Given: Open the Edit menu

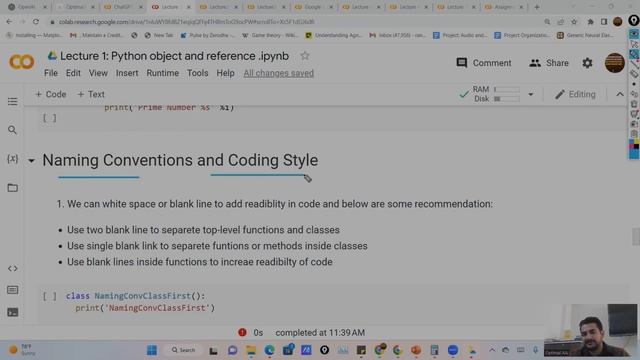Looking at the screenshot, I should (x=73, y=73).
